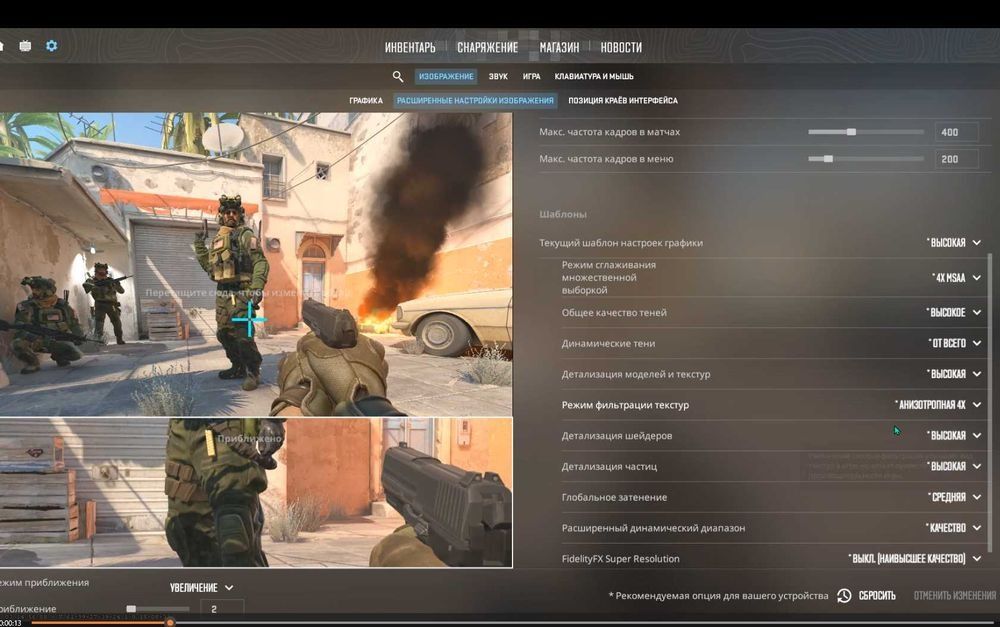Adjust max FPS in menu slider
The image size is (1000, 627).
point(865,159)
